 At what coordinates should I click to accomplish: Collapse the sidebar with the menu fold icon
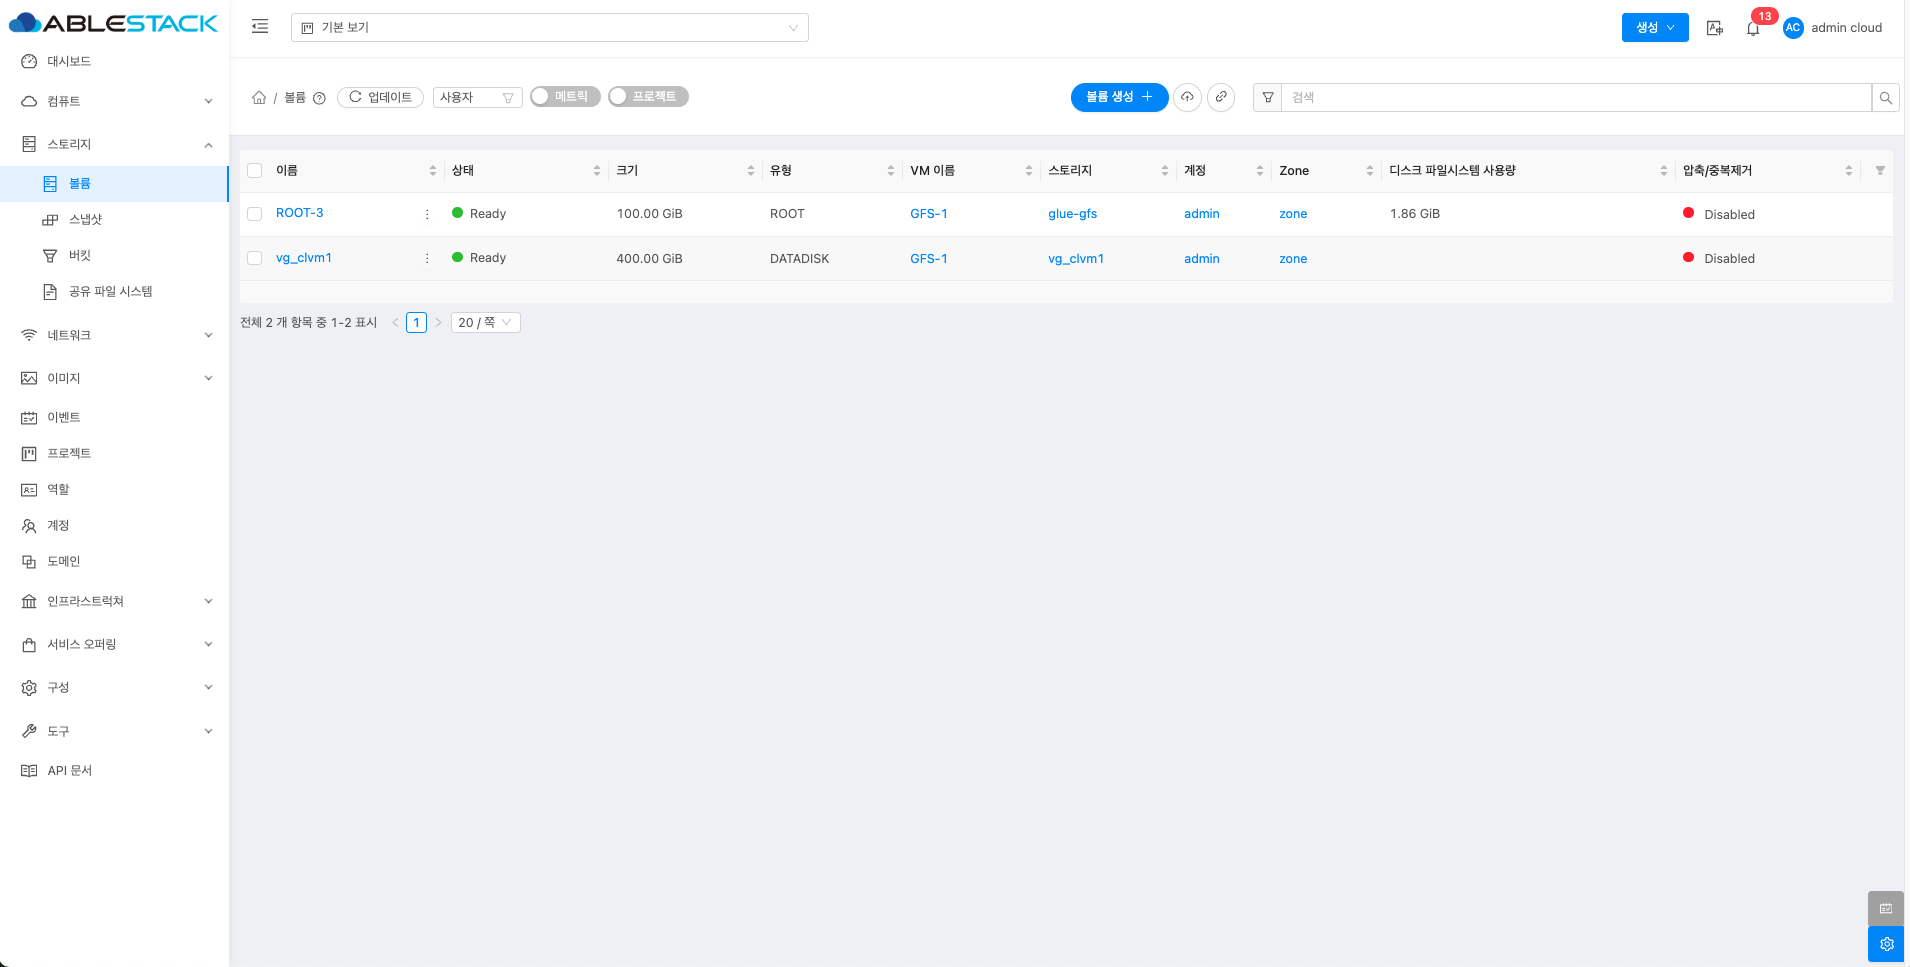point(260,27)
